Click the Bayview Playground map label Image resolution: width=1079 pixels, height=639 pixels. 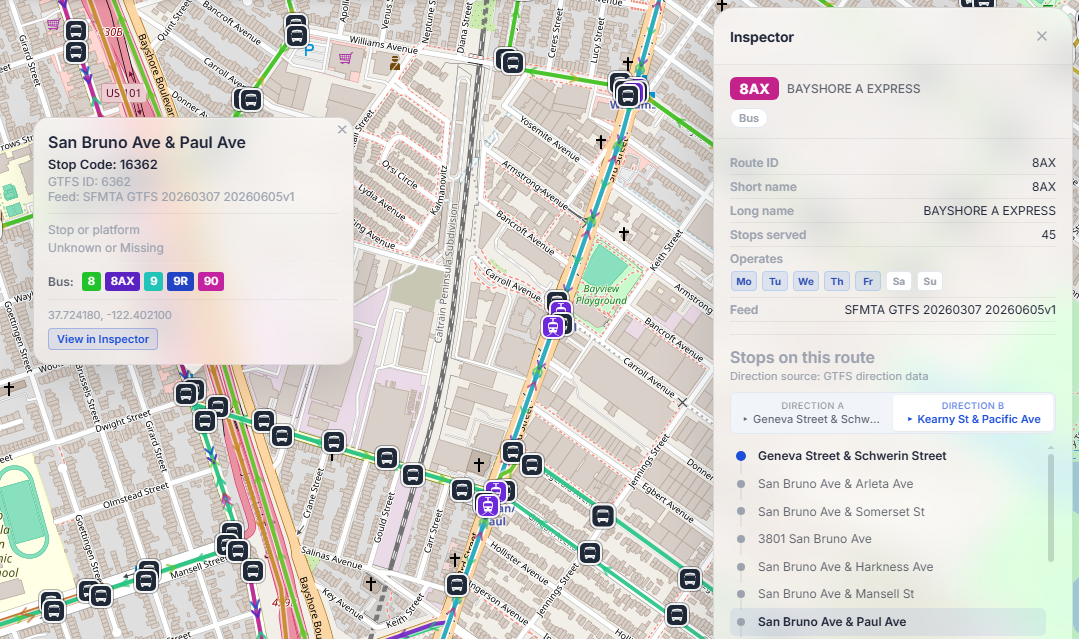point(601,294)
